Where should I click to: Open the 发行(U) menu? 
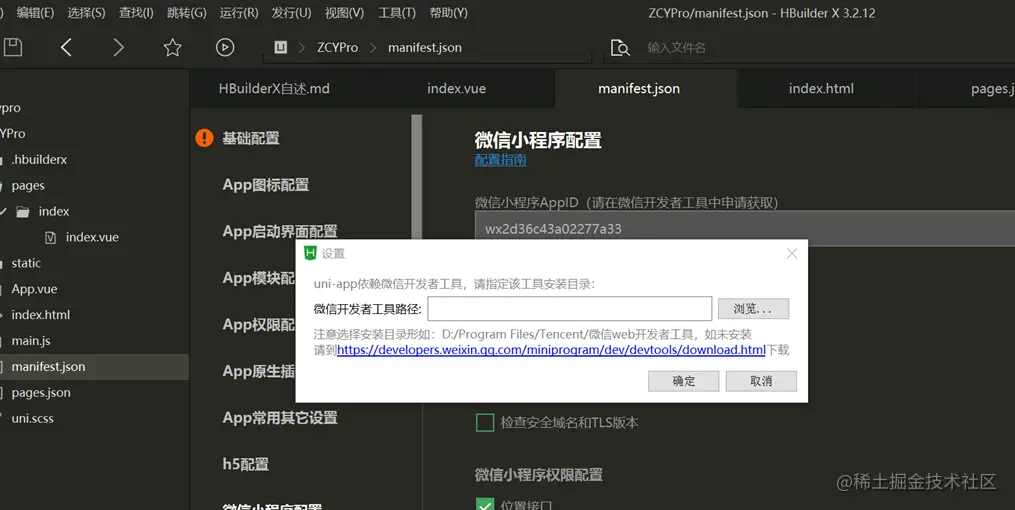tap(291, 13)
